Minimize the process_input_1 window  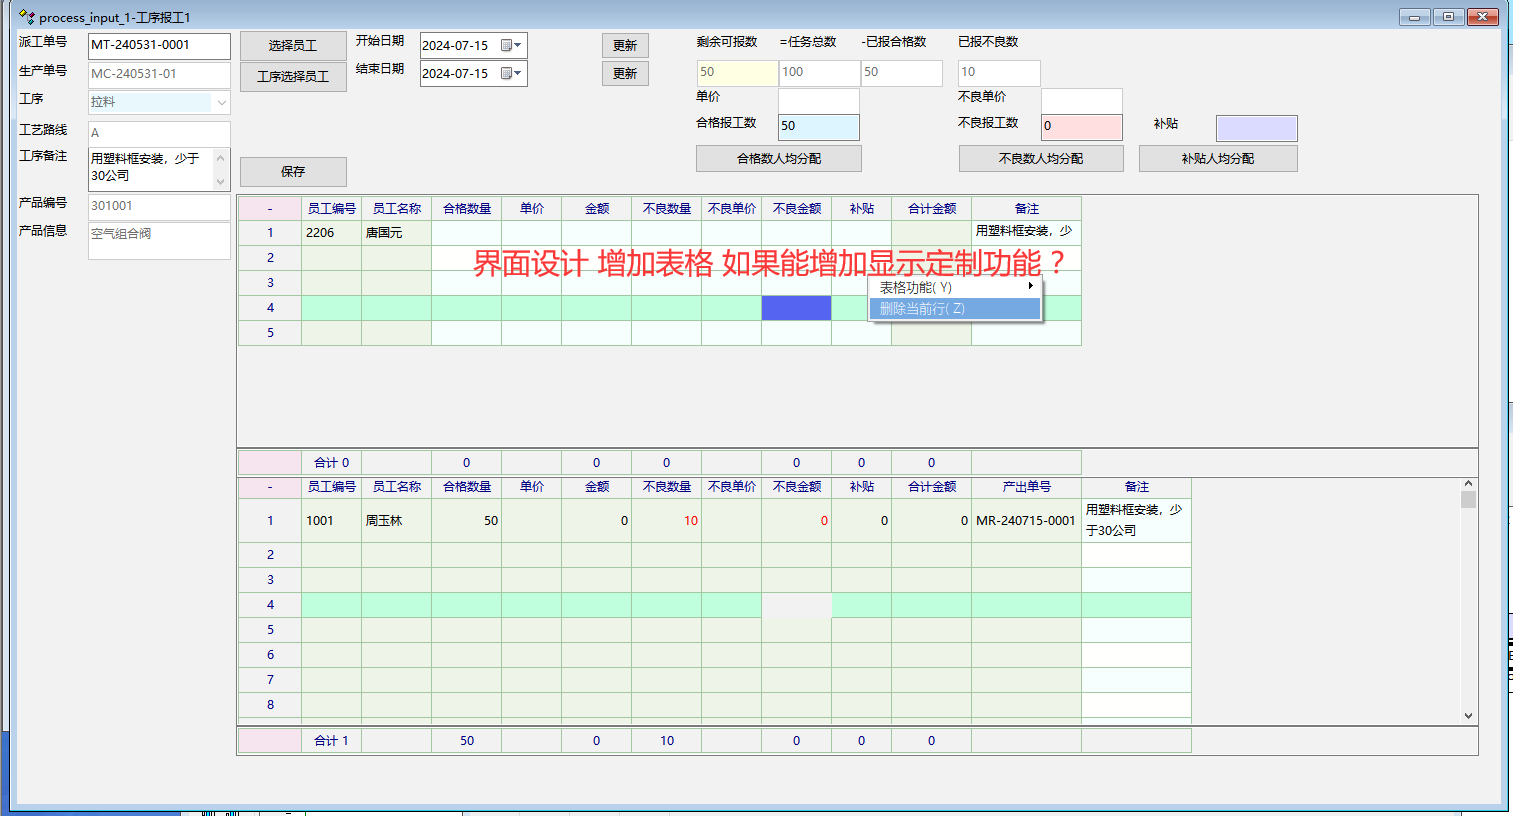tap(1414, 17)
